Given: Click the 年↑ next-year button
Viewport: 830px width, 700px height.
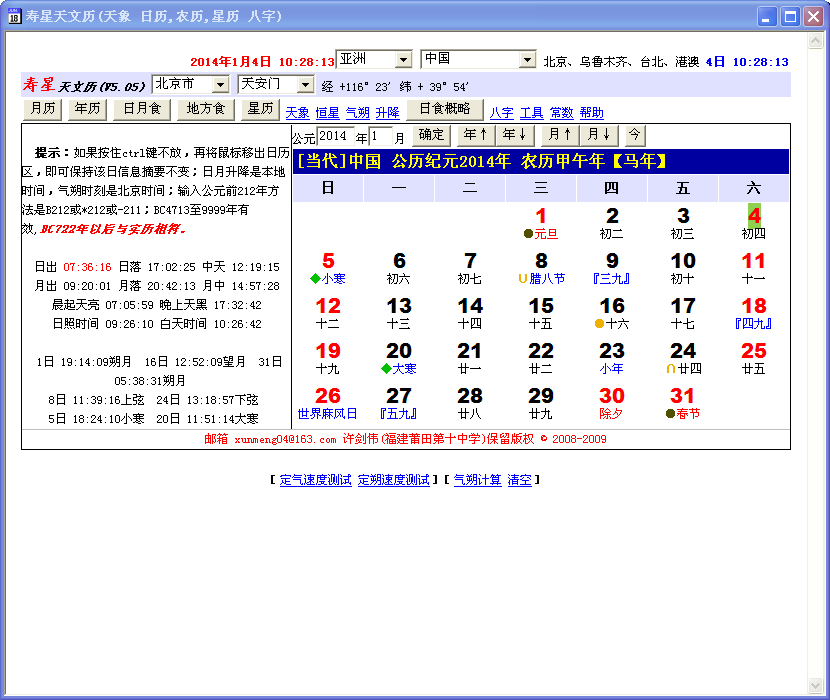Looking at the screenshot, I should 475,135.
